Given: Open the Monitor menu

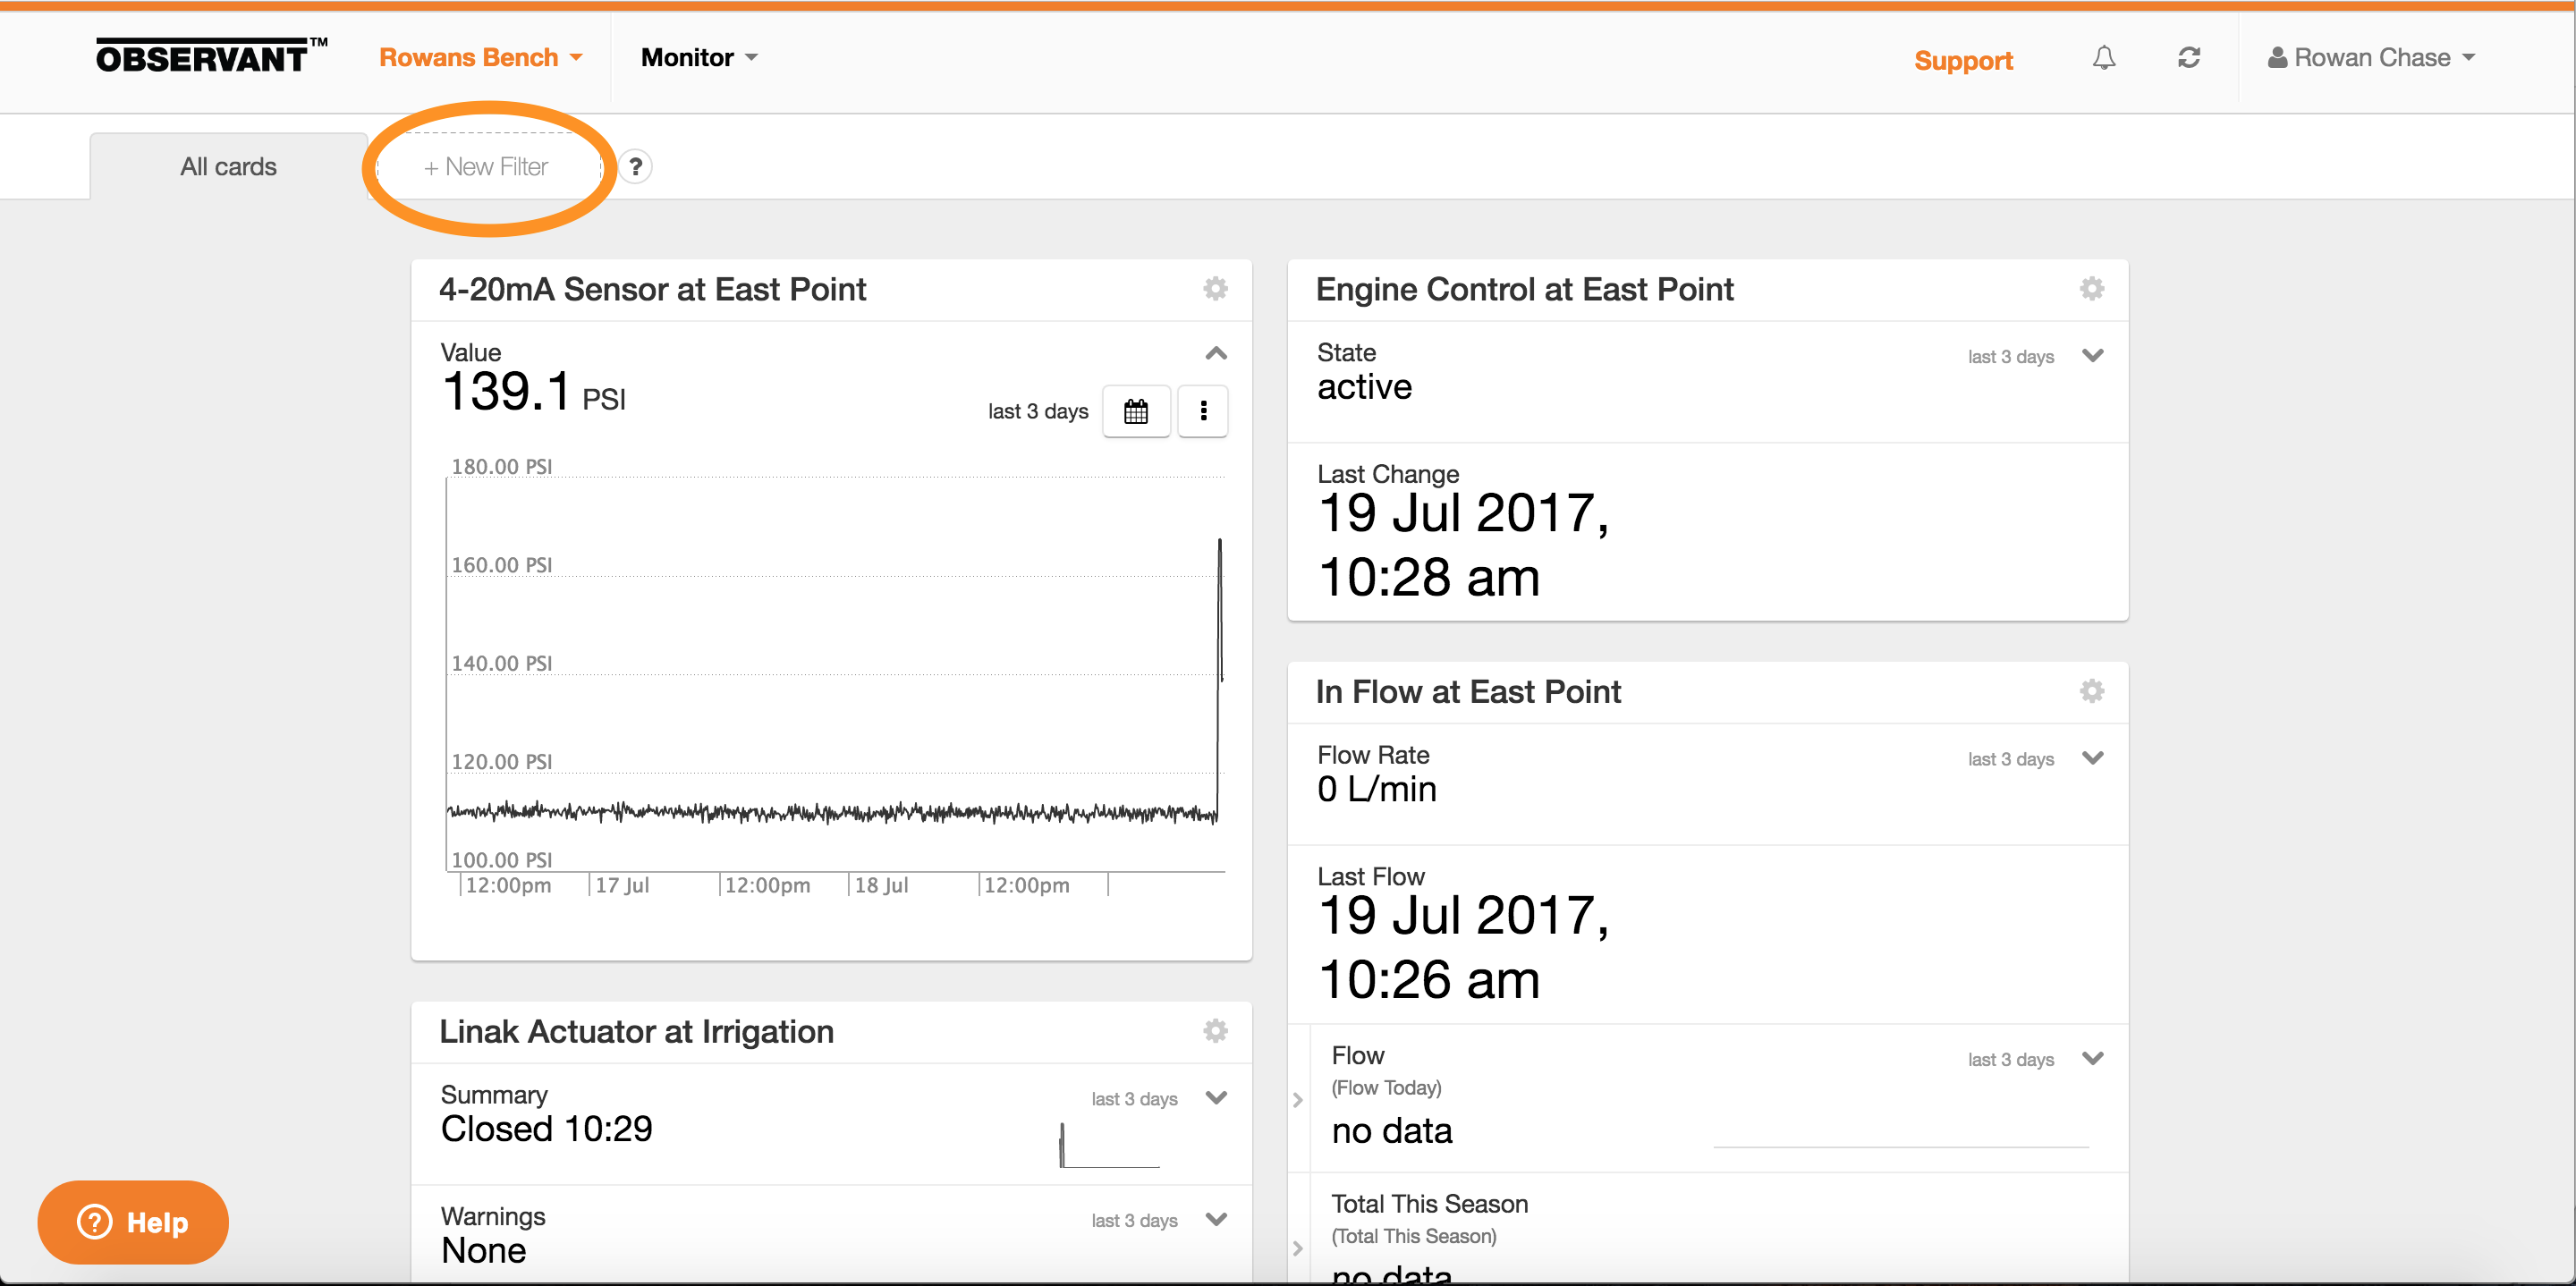Looking at the screenshot, I should (x=698, y=58).
